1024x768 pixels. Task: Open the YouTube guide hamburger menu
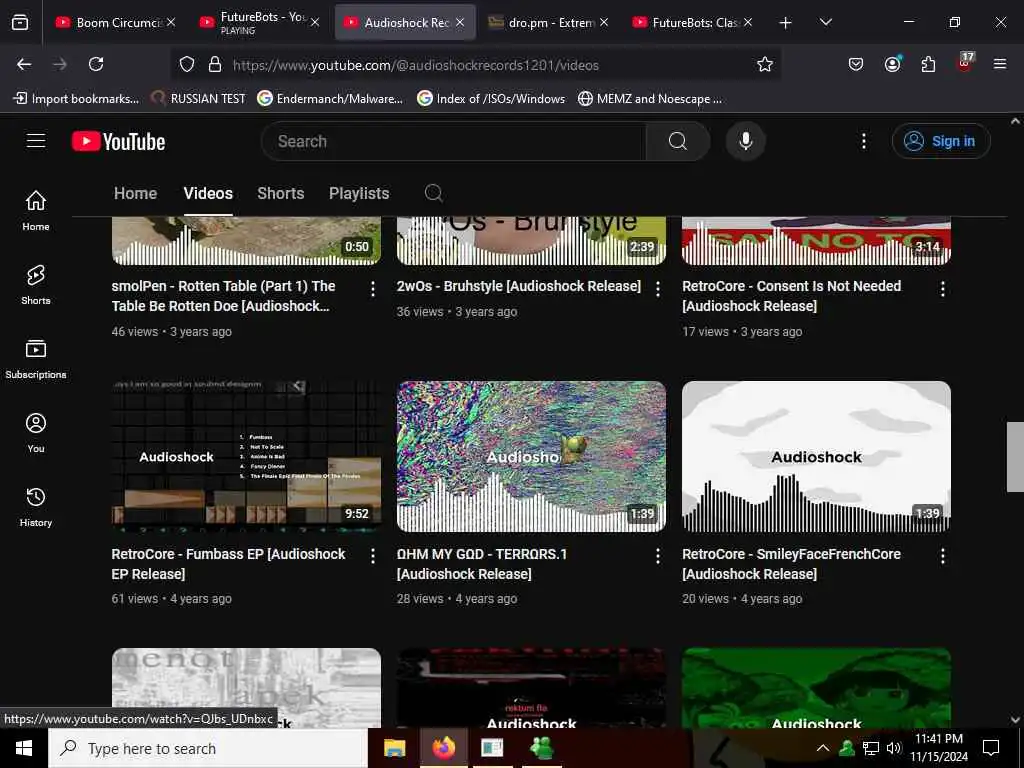click(x=36, y=141)
